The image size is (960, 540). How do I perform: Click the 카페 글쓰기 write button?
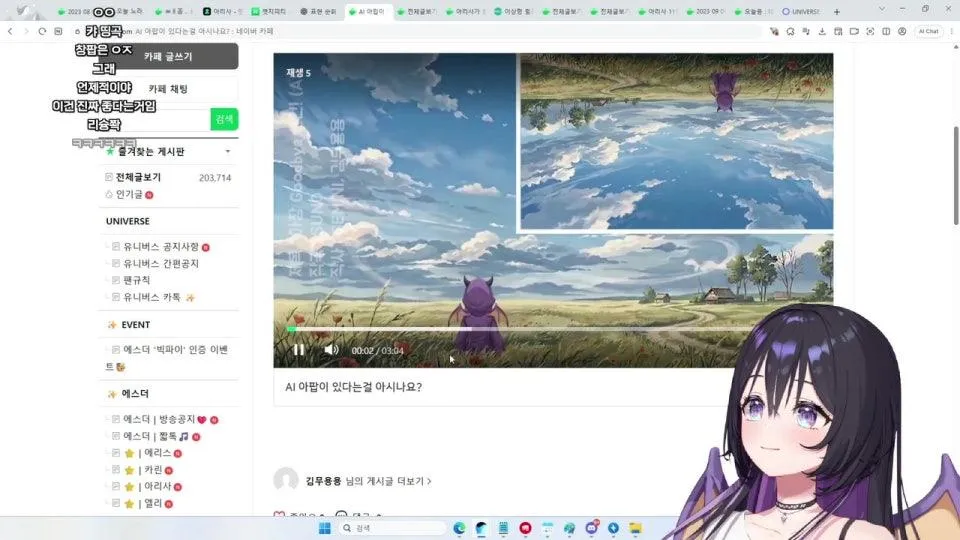[x=168, y=56]
